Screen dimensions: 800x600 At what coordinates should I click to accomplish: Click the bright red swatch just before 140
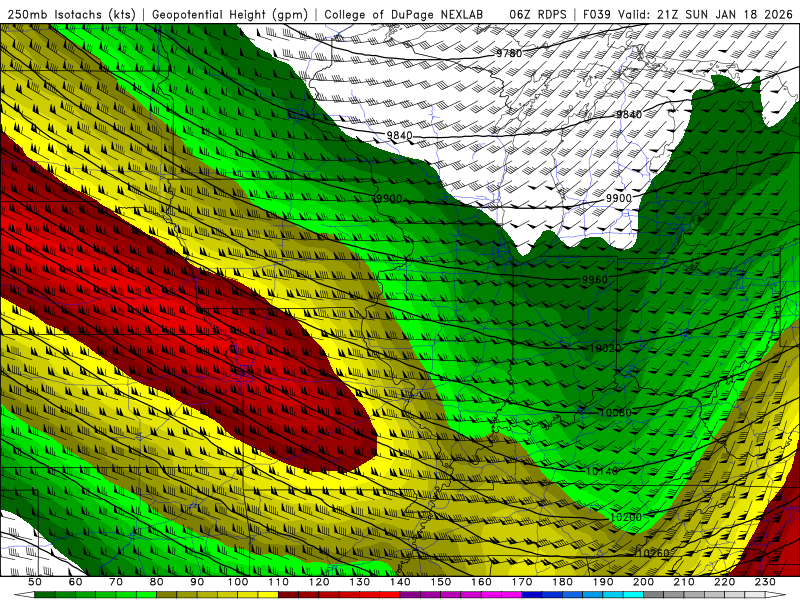tap(390, 595)
